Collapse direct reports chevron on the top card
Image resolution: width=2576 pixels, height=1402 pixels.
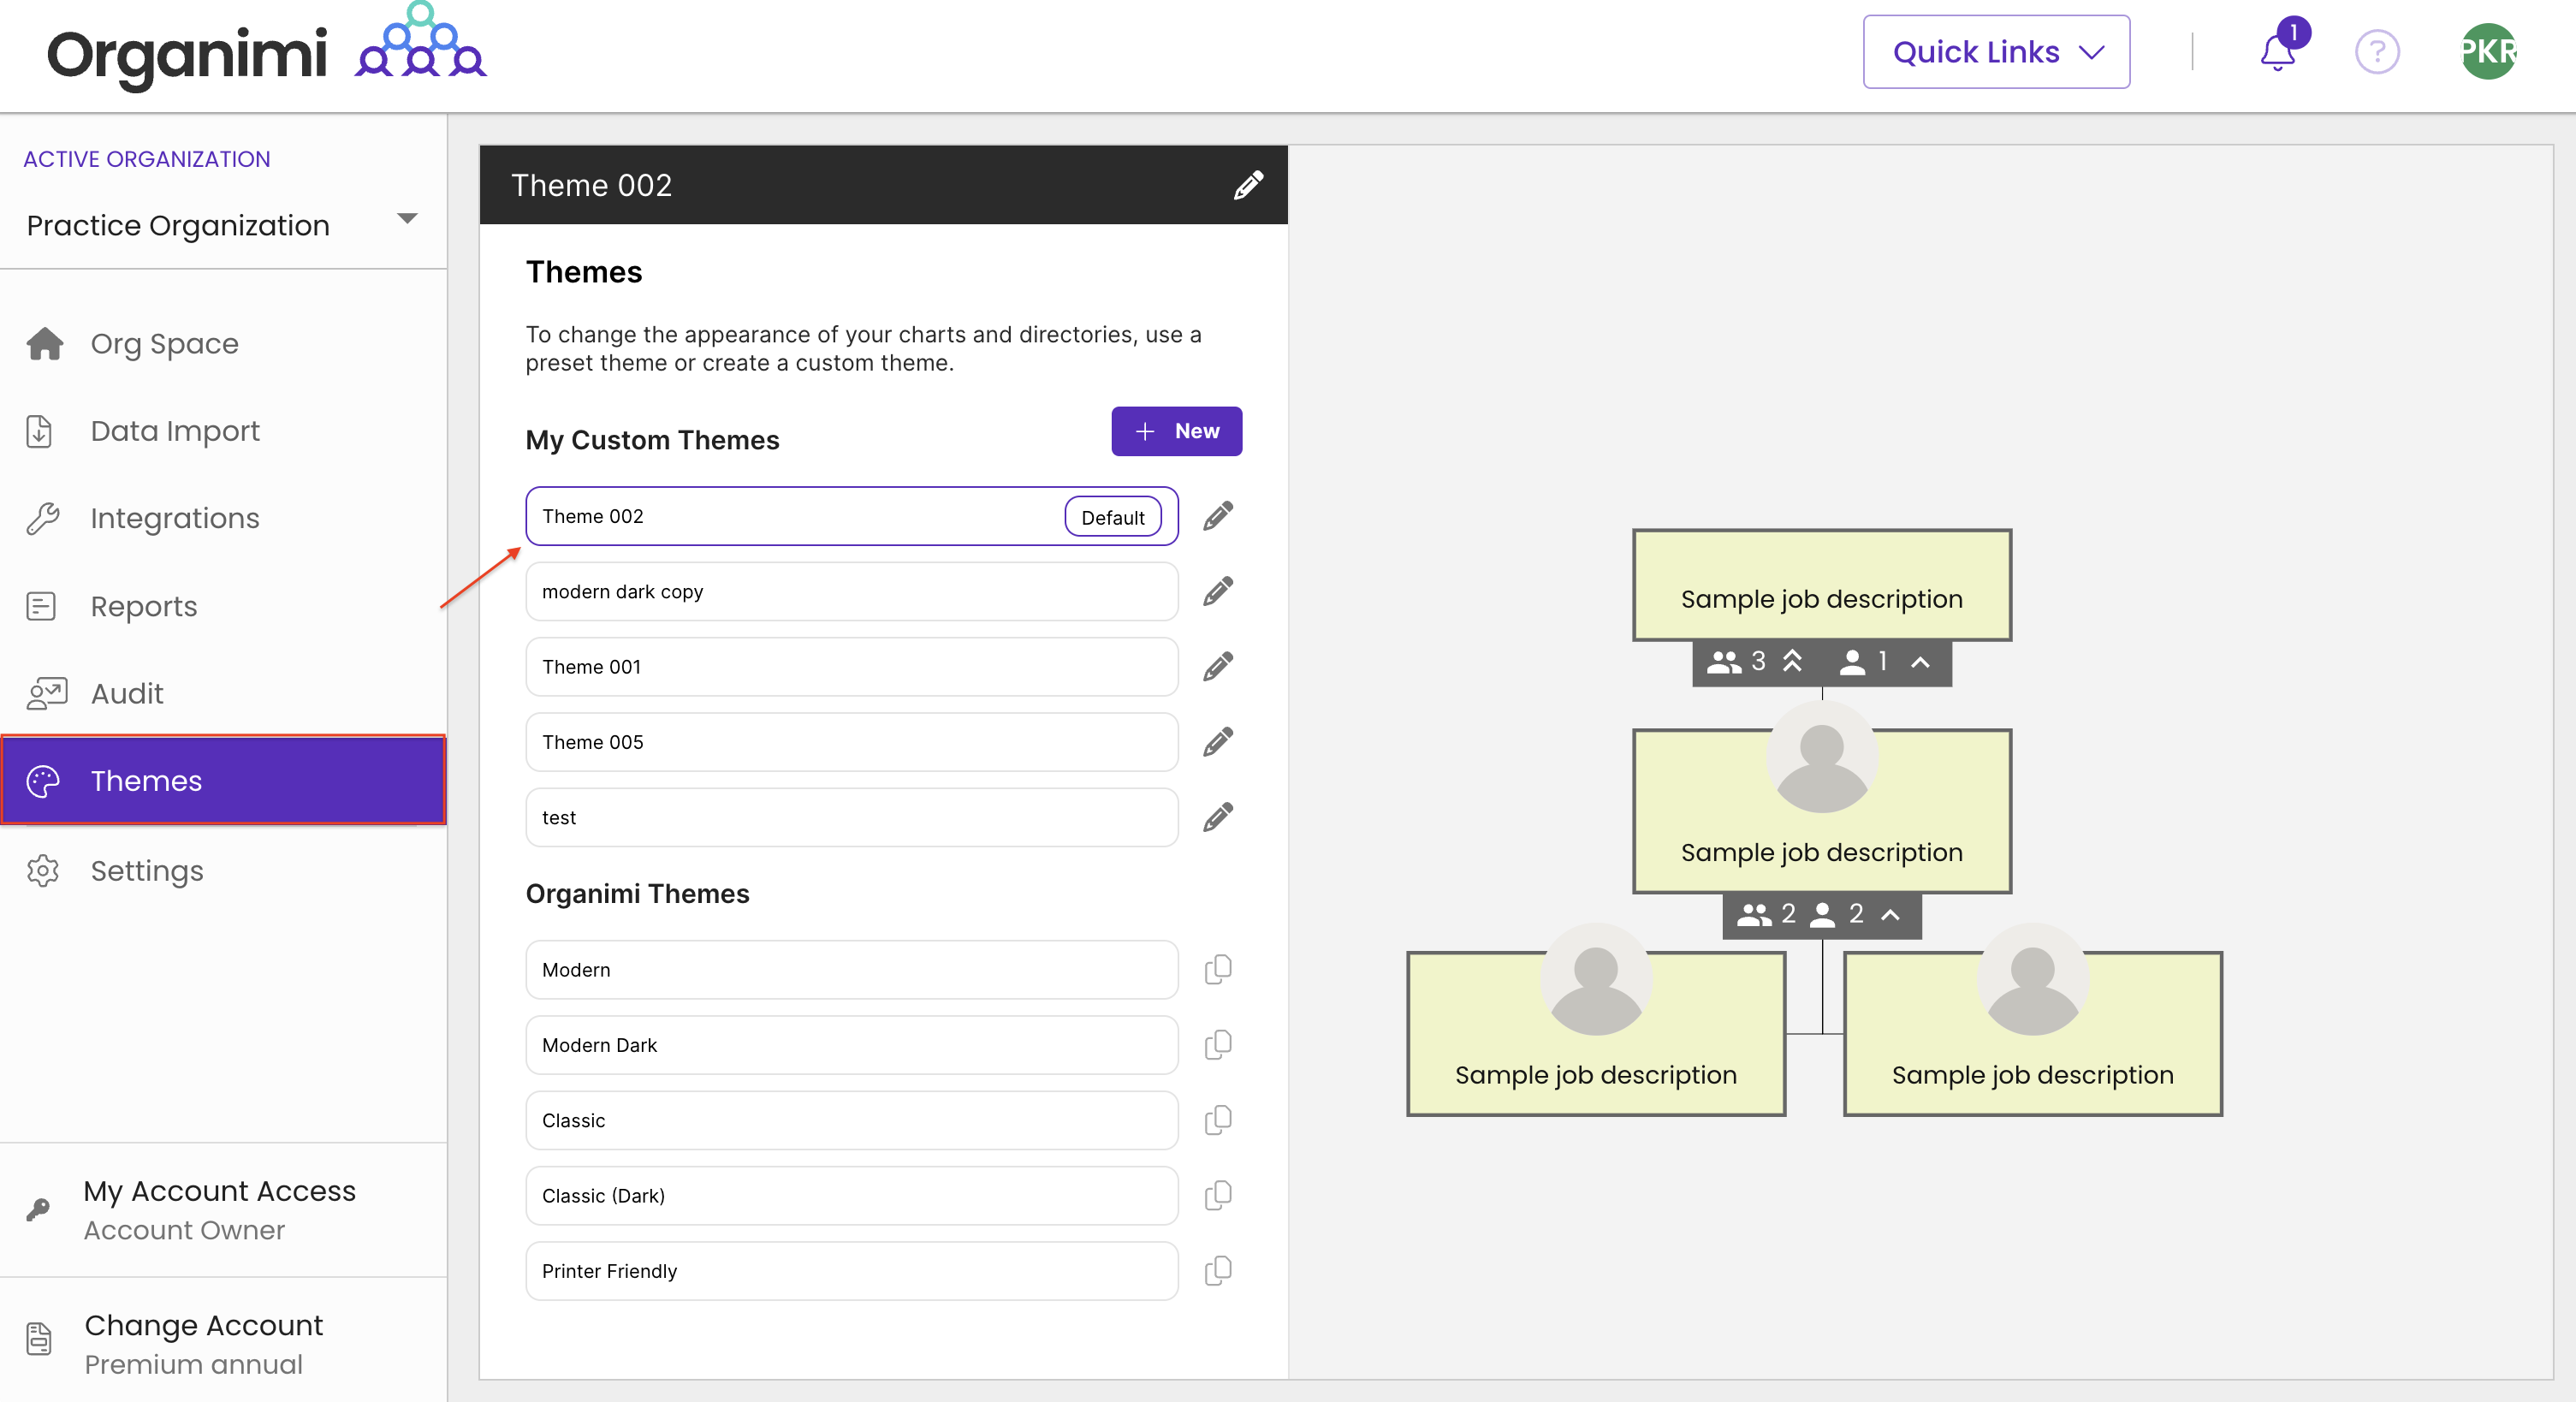tap(1920, 662)
